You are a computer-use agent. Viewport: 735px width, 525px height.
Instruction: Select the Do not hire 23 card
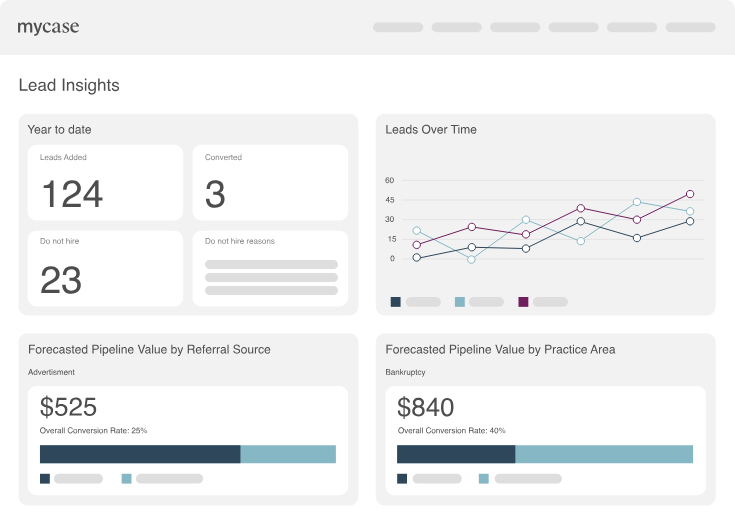pos(105,269)
